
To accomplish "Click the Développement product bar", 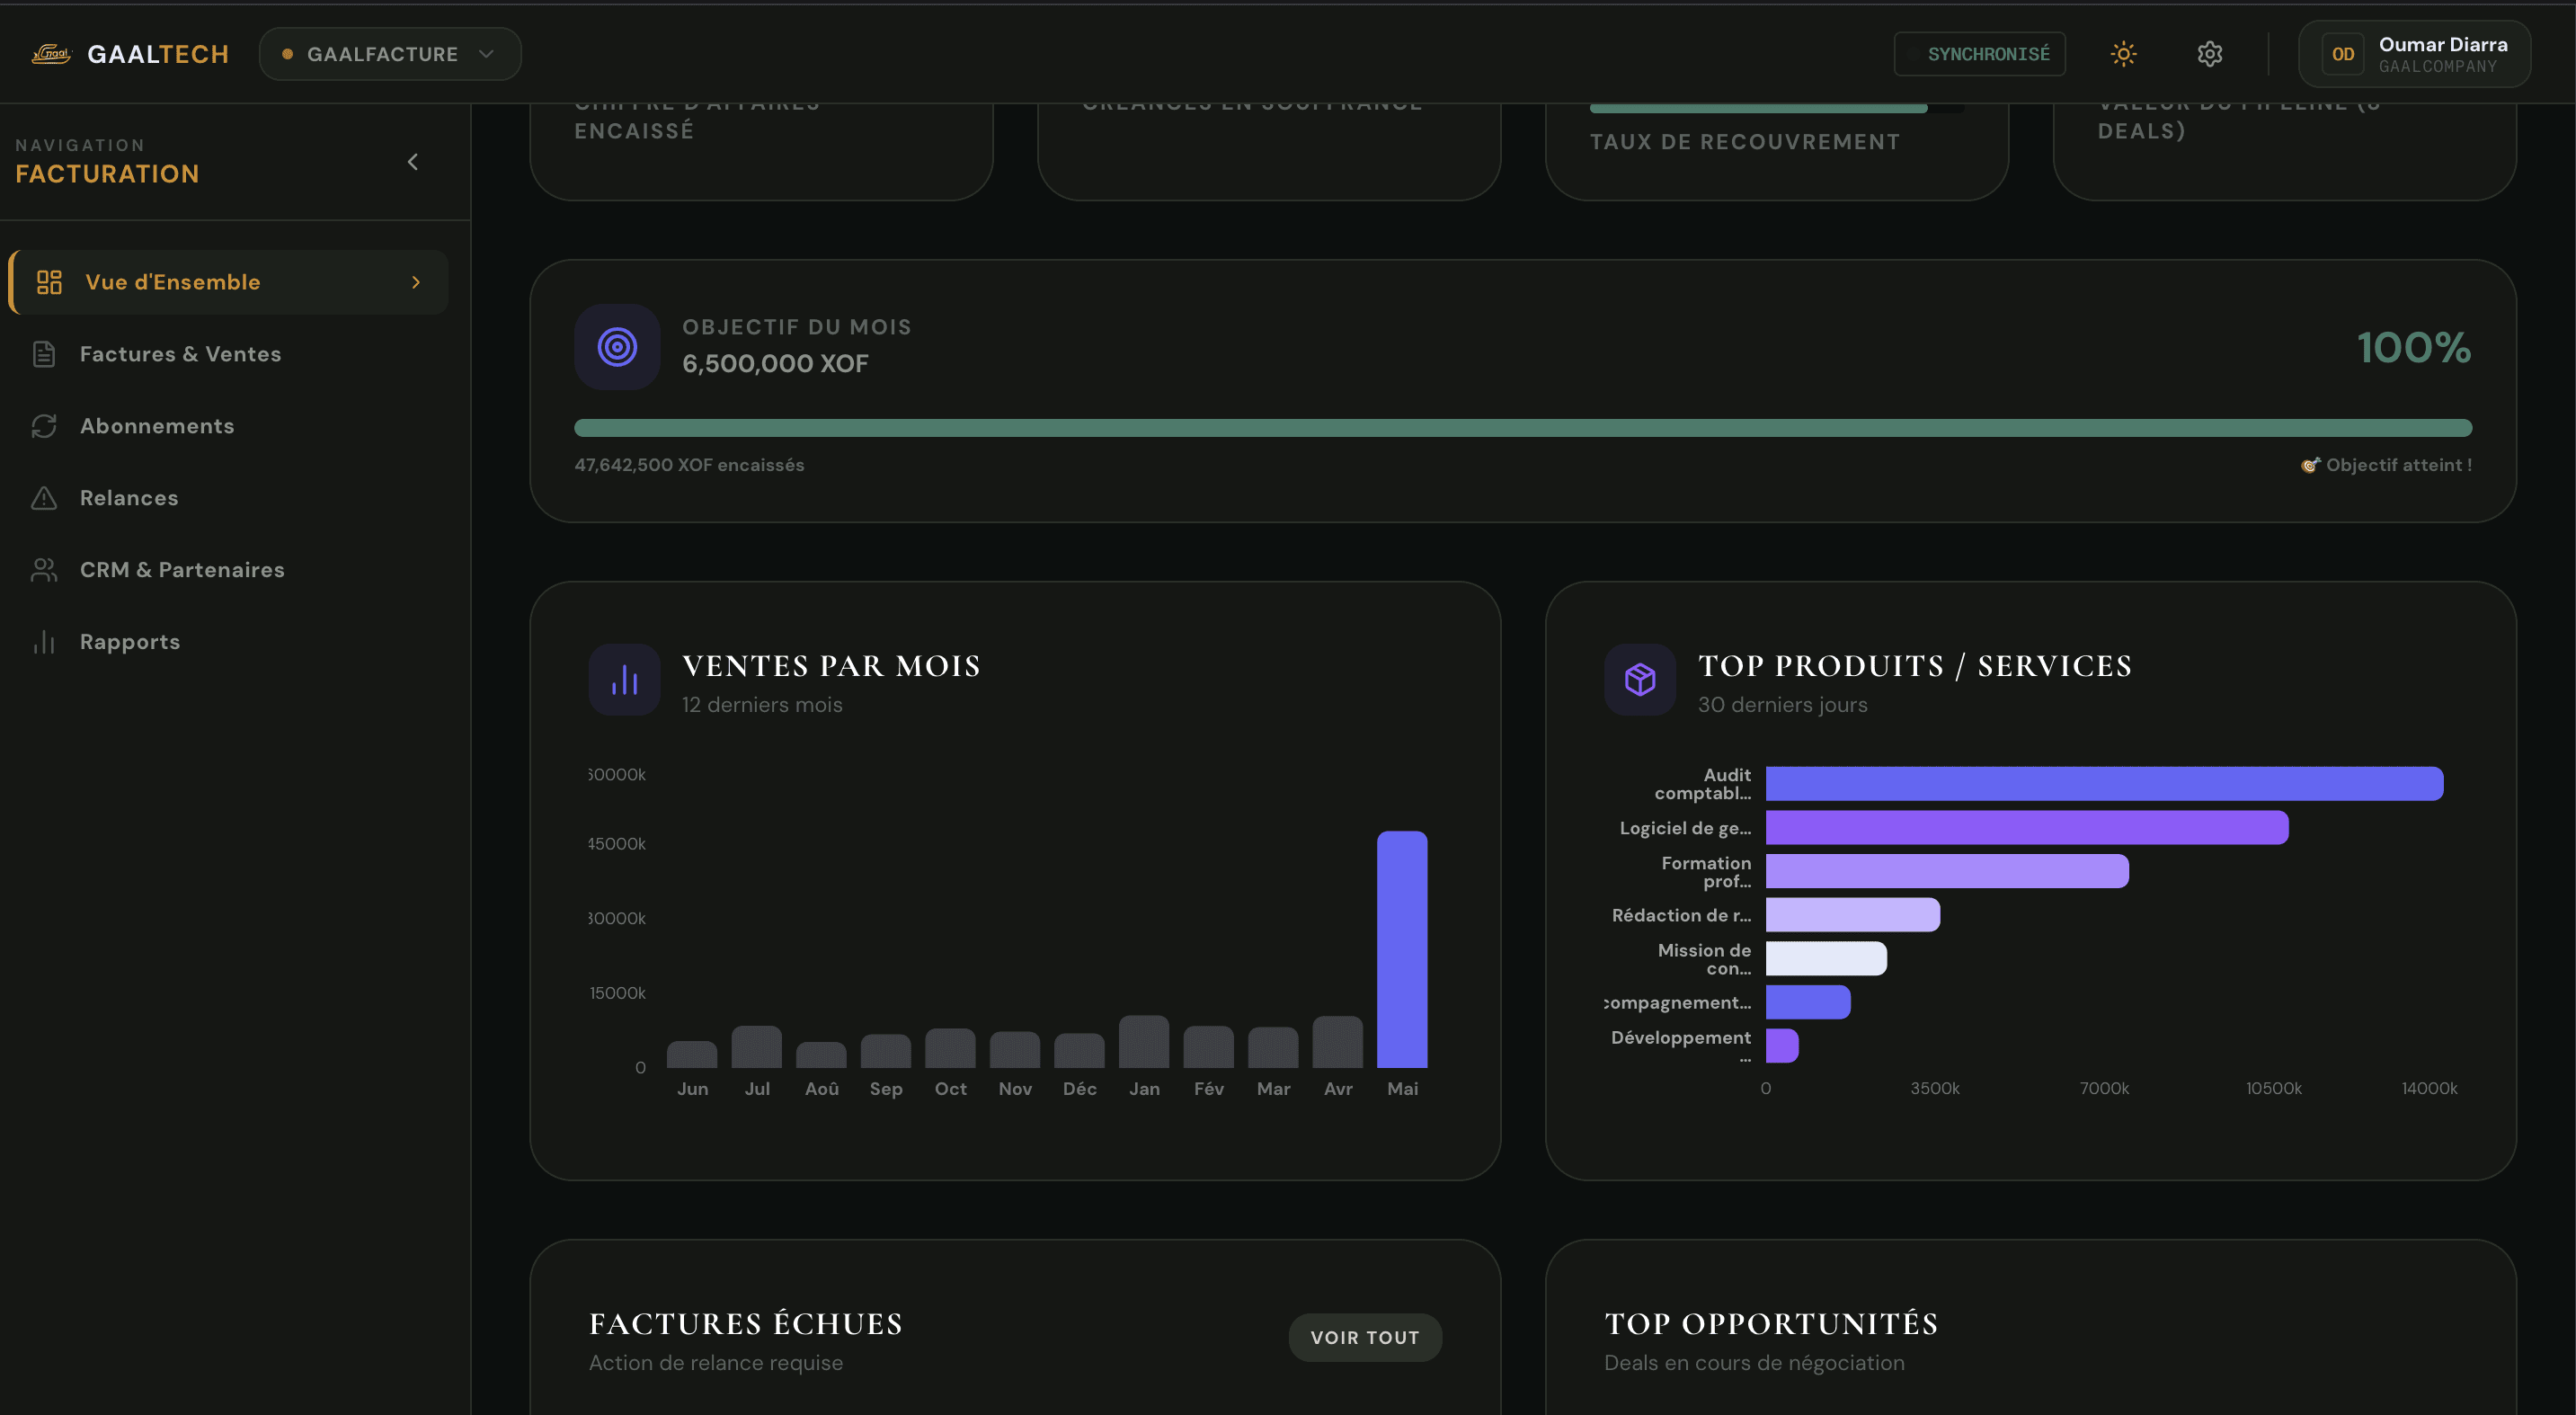I will coord(1782,1046).
